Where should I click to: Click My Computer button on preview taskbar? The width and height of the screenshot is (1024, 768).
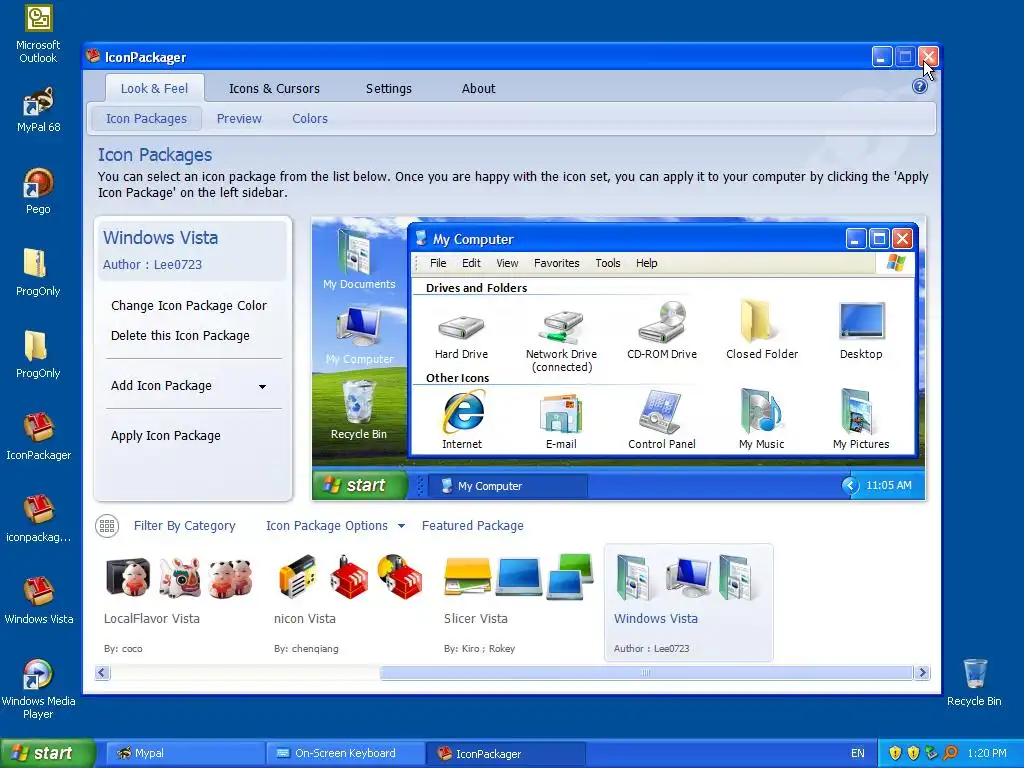(508, 486)
